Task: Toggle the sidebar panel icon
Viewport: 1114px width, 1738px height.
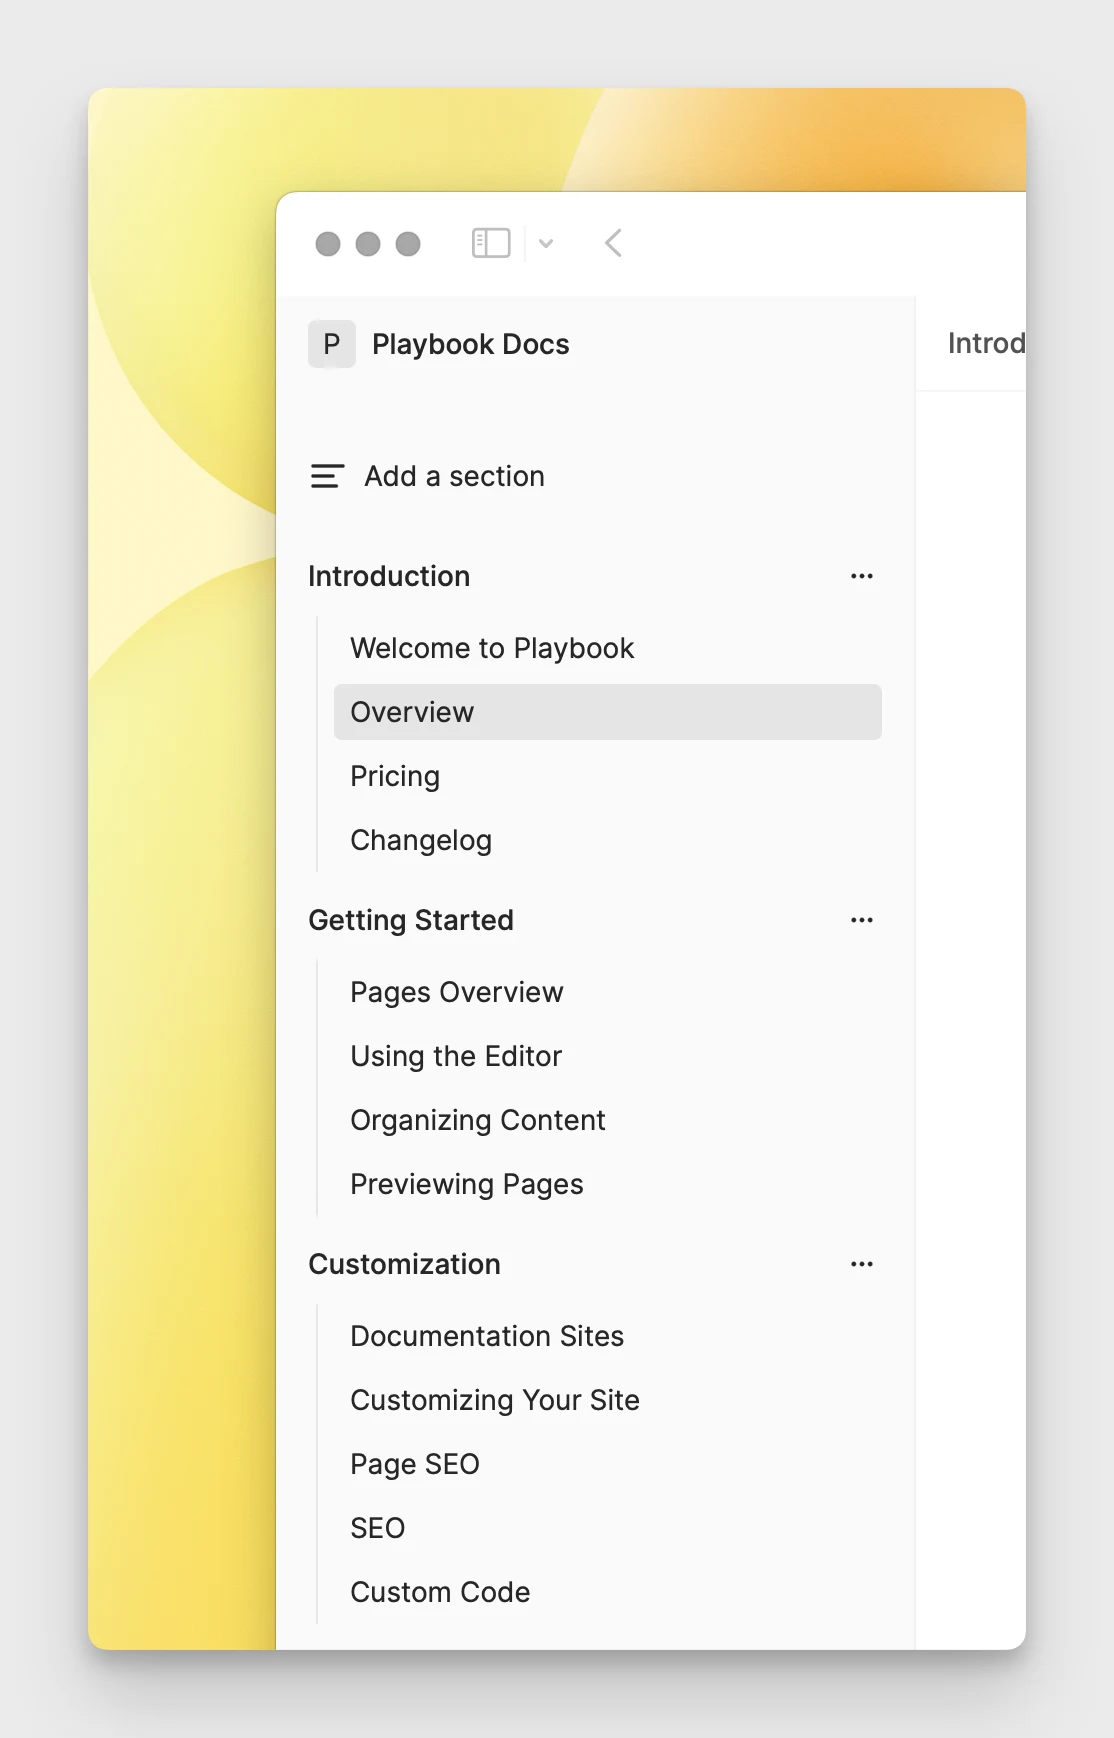Action: 491,243
